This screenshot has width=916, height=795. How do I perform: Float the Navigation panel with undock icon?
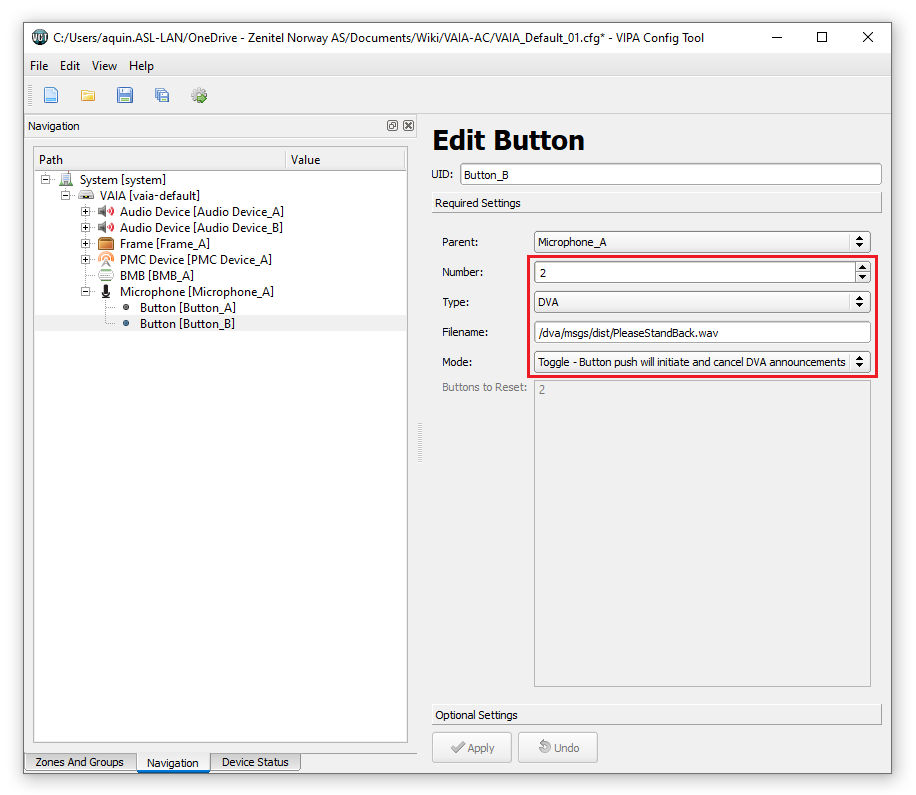tap(393, 126)
